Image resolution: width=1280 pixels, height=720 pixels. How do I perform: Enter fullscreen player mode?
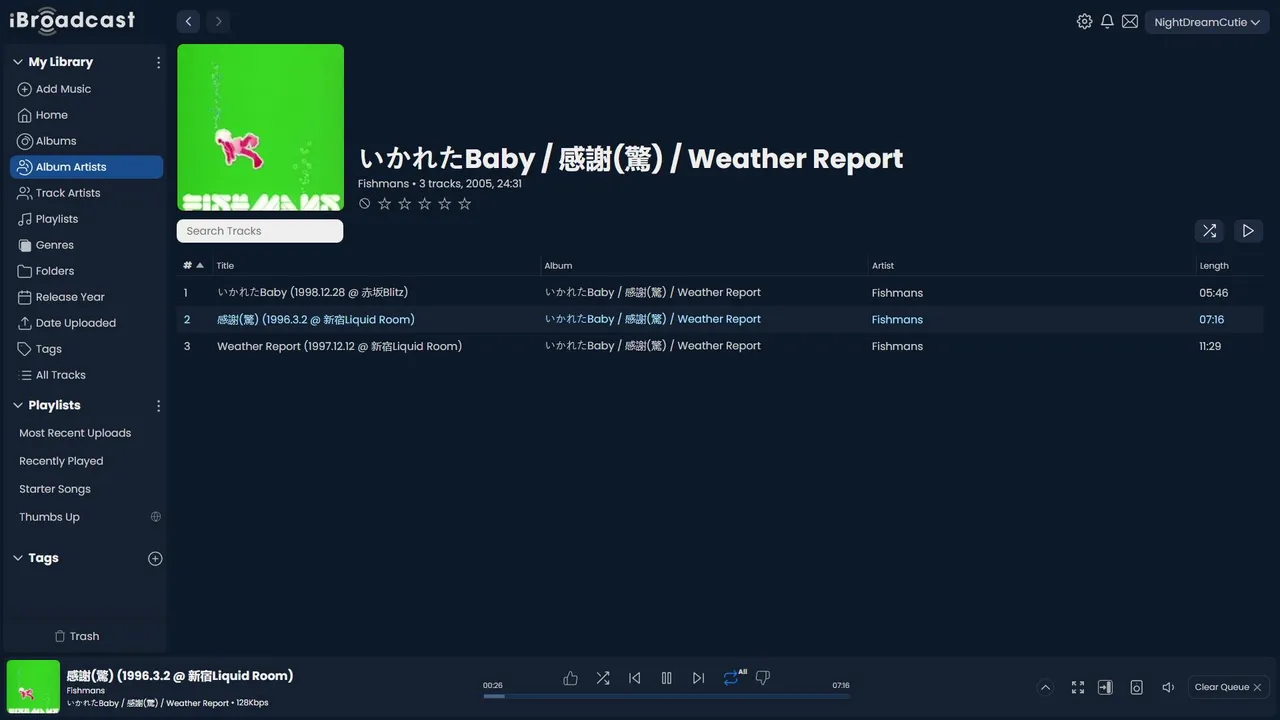(x=1078, y=687)
